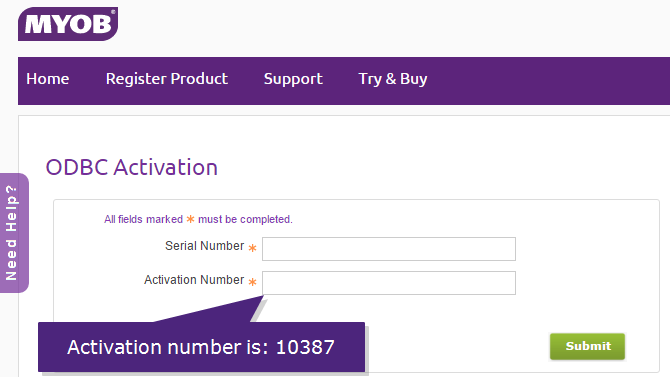
Task: Click the green Submit button
Action: (587, 346)
